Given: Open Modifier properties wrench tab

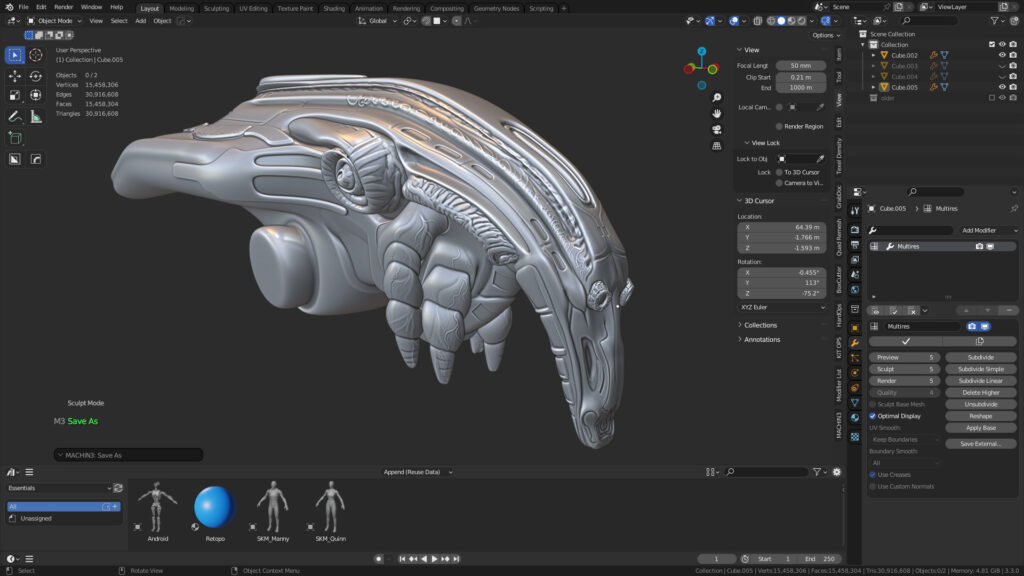Looking at the screenshot, I should pos(855,343).
